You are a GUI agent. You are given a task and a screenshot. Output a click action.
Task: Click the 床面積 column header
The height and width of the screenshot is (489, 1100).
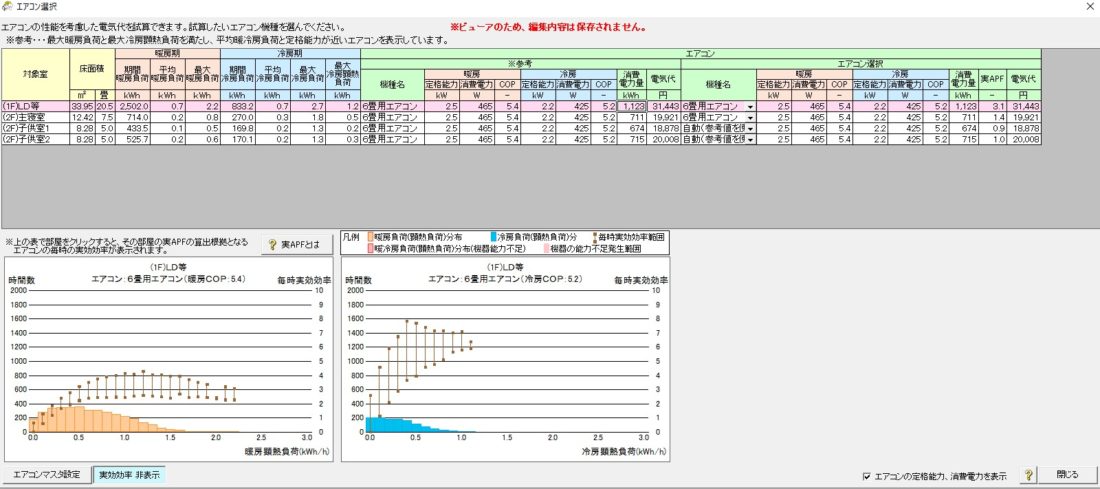click(93, 69)
